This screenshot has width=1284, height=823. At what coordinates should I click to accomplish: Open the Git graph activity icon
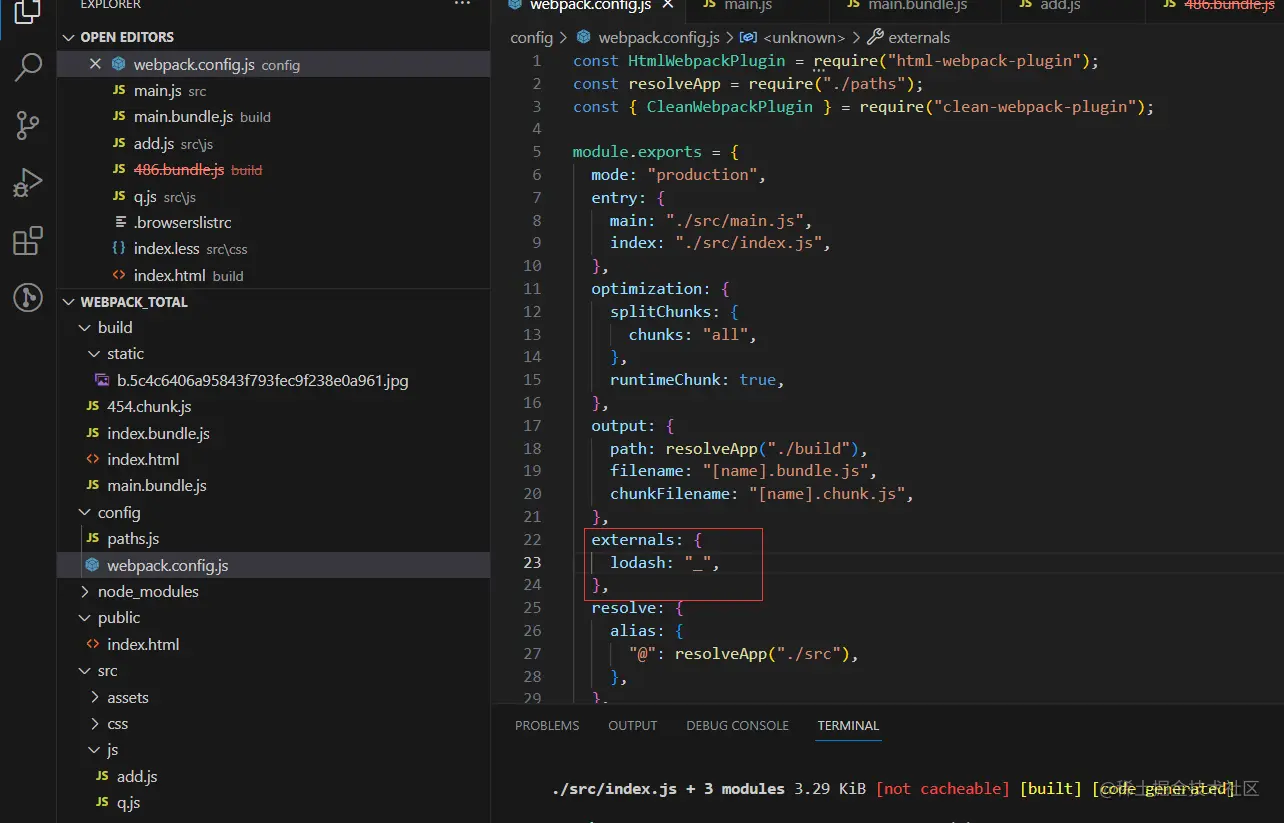[28, 298]
